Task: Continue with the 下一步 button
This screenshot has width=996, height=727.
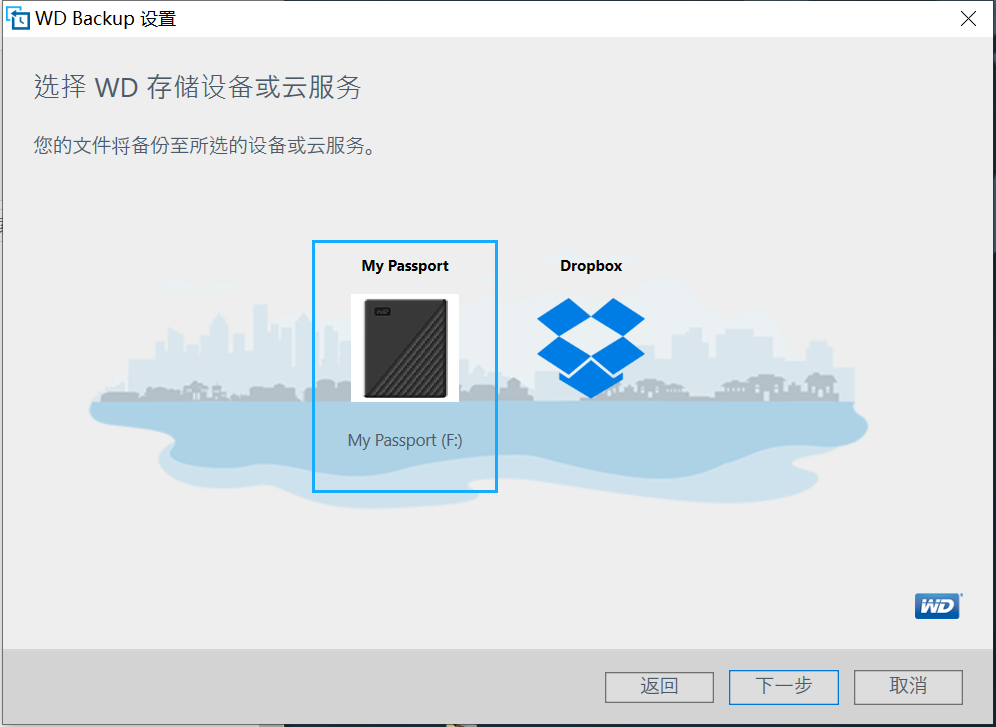Action: [x=783, y=687]
